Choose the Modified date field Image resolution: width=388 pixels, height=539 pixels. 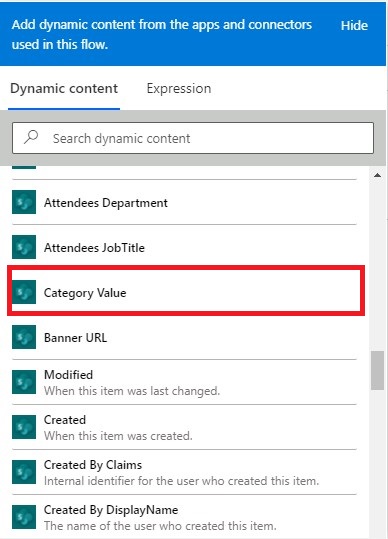pos(184,382)
